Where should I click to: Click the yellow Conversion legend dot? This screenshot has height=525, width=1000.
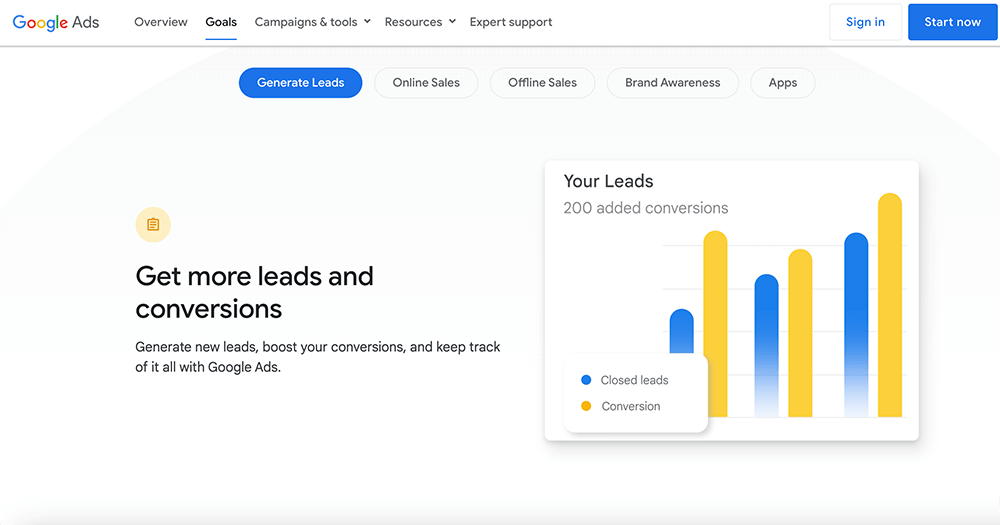pyautogui.click(x=586, y=406)
